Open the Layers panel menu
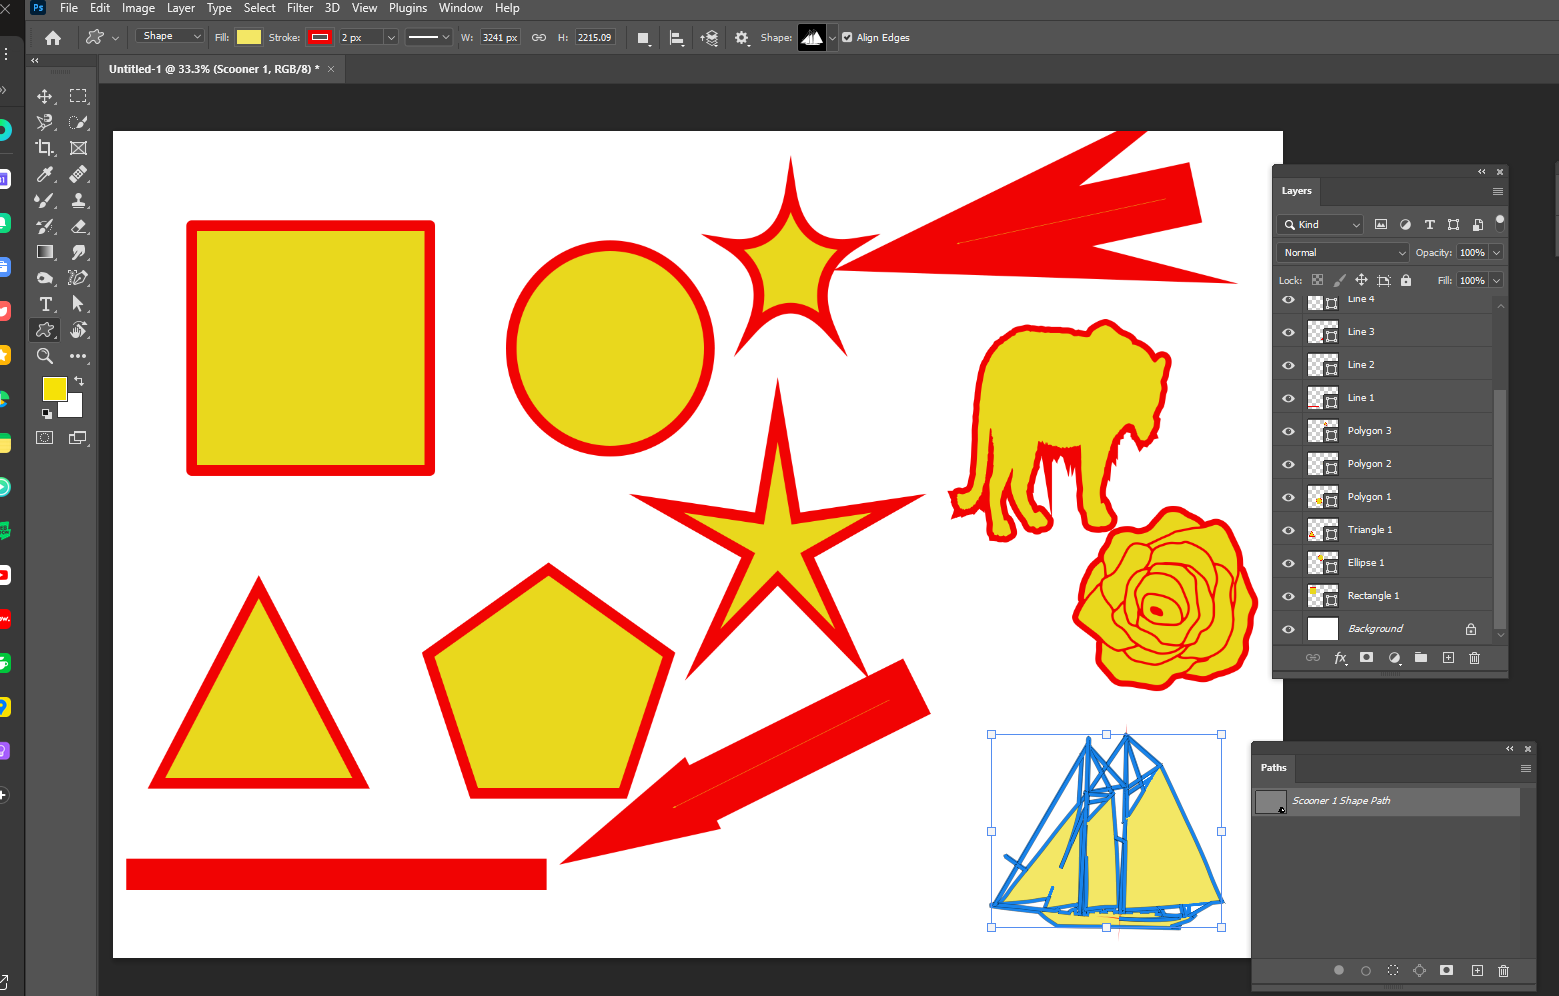1559x996 pixels. pos(1497,191)
